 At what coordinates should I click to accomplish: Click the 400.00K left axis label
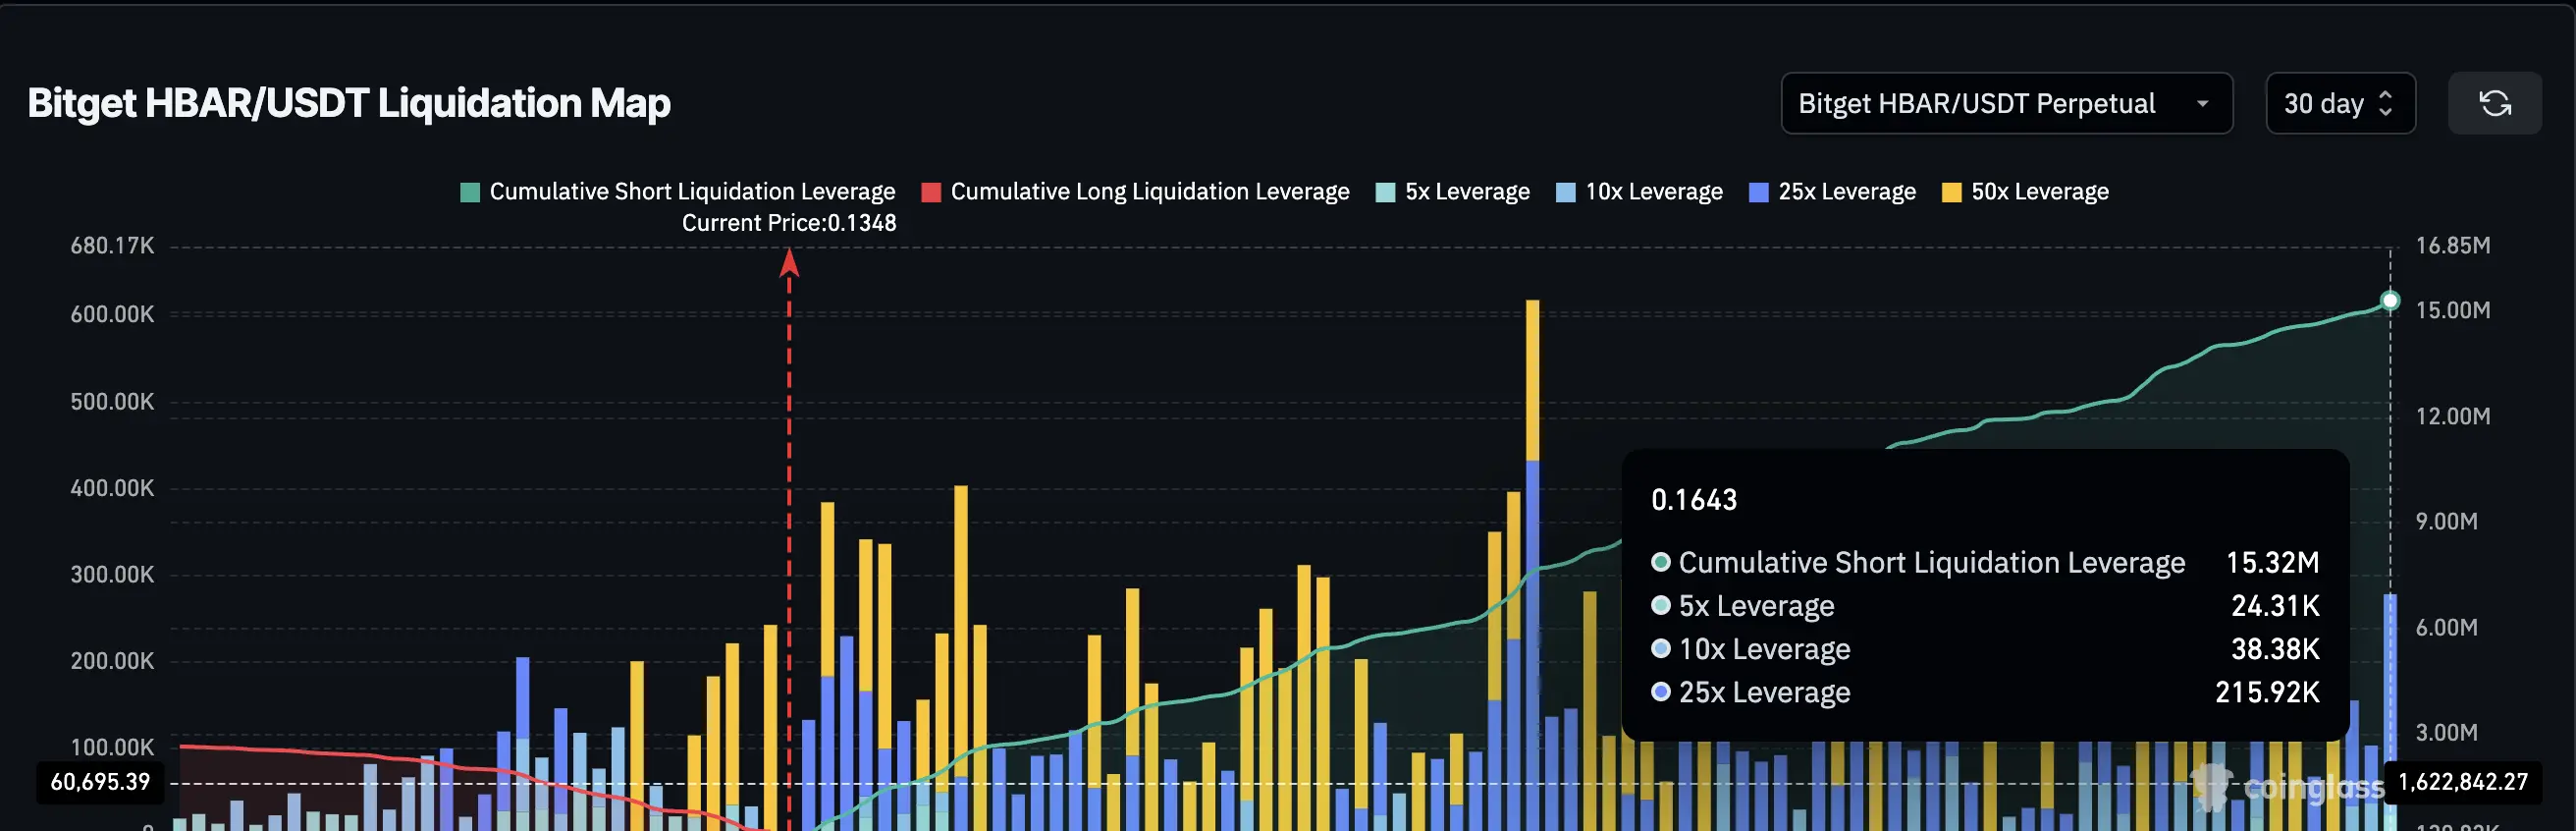coord(112,488)
